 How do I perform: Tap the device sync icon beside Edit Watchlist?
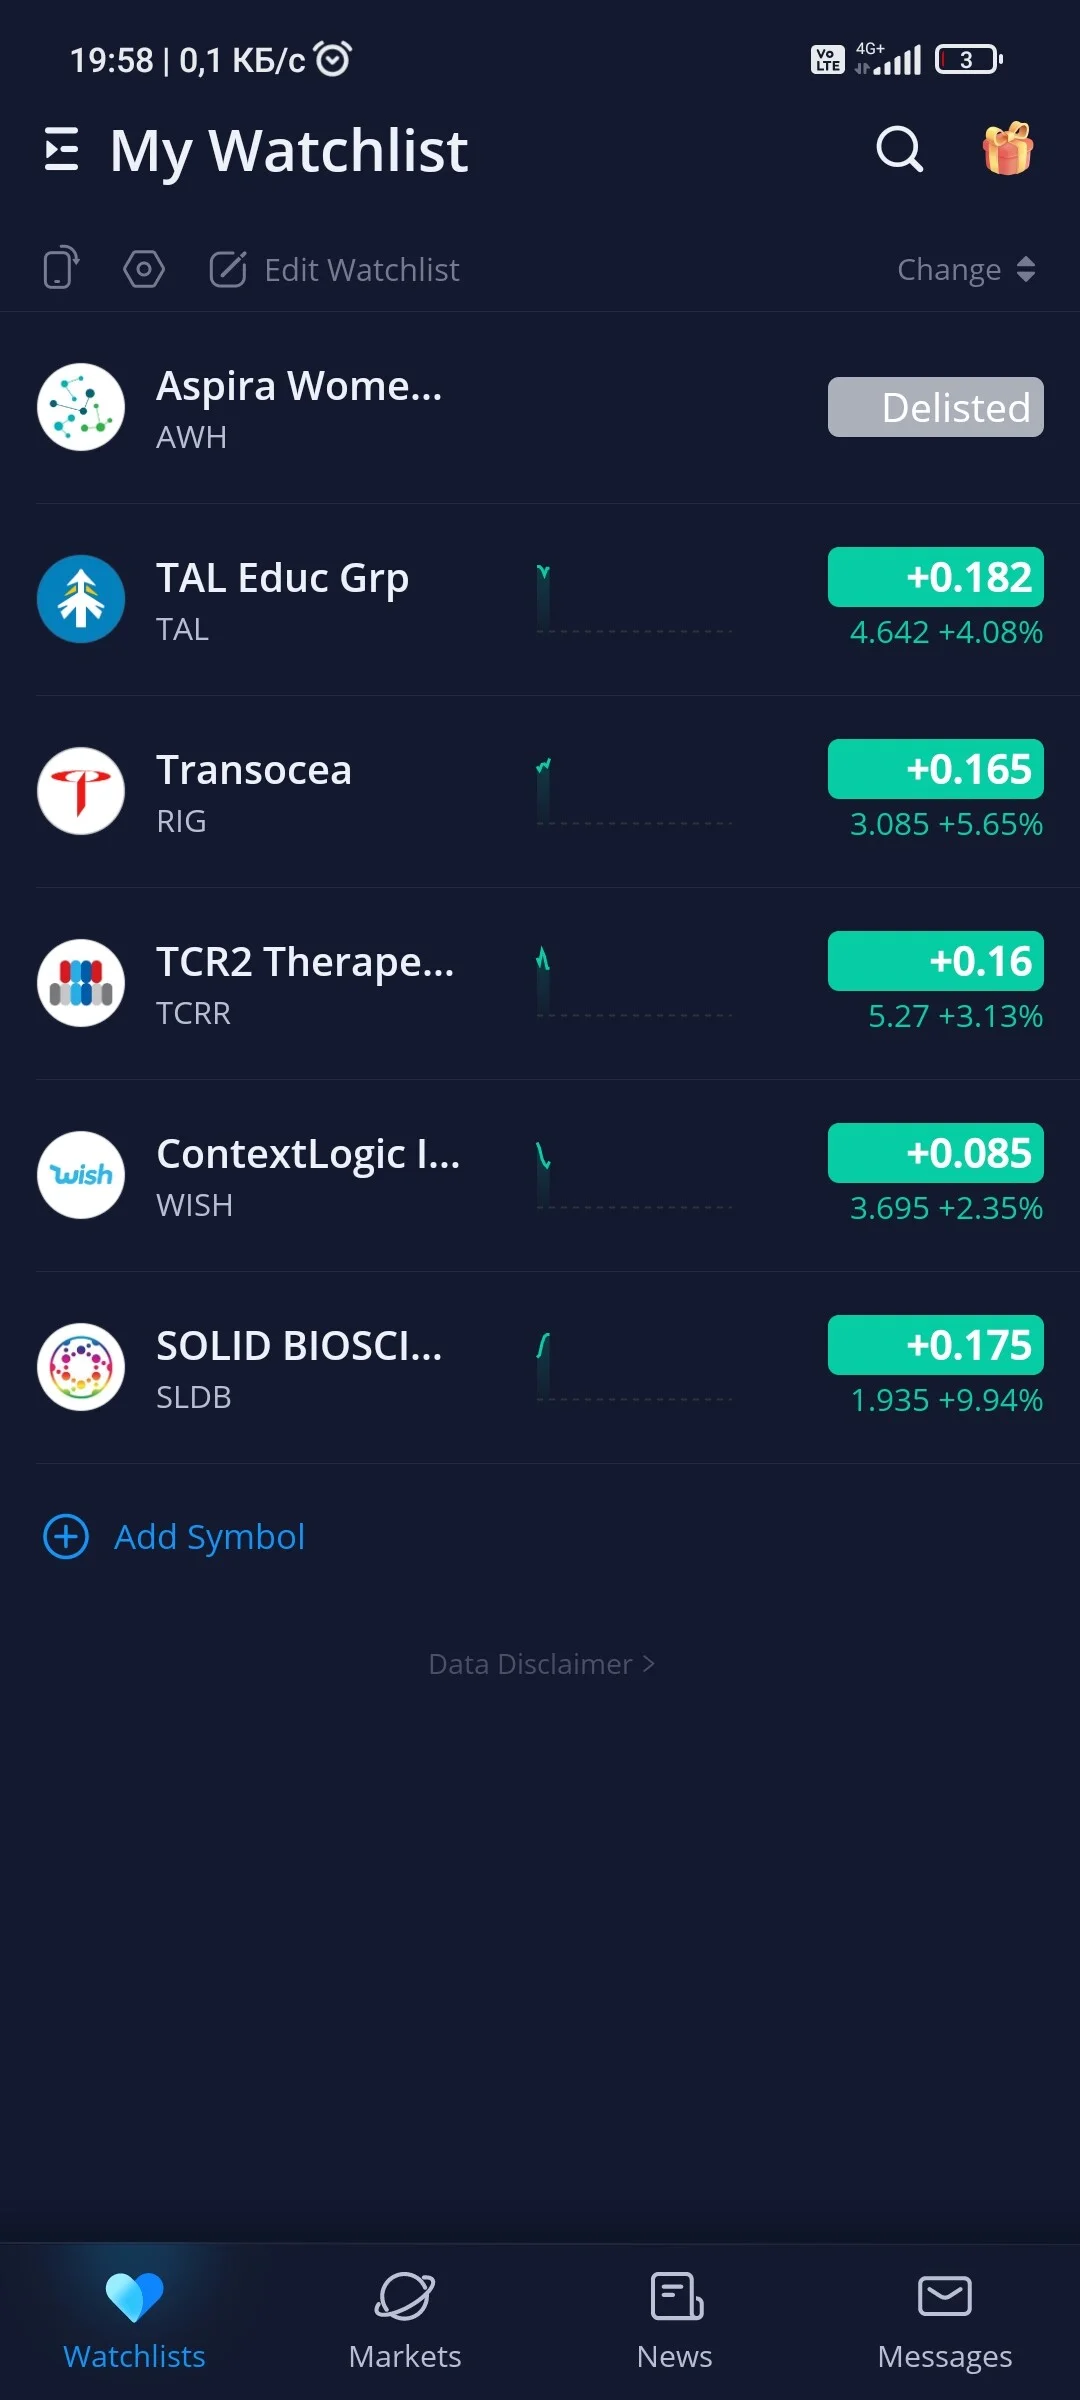(x=61, y=268)
